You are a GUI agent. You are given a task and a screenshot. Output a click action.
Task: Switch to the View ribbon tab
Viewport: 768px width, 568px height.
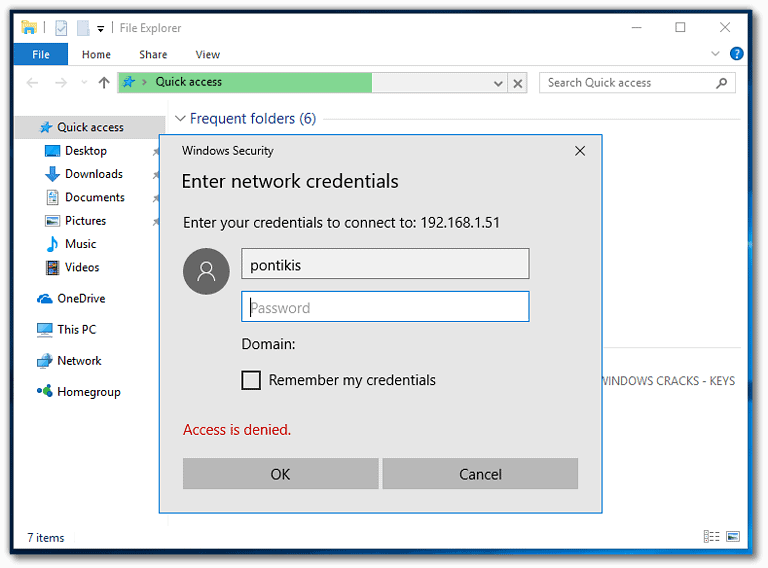point(208,54)
